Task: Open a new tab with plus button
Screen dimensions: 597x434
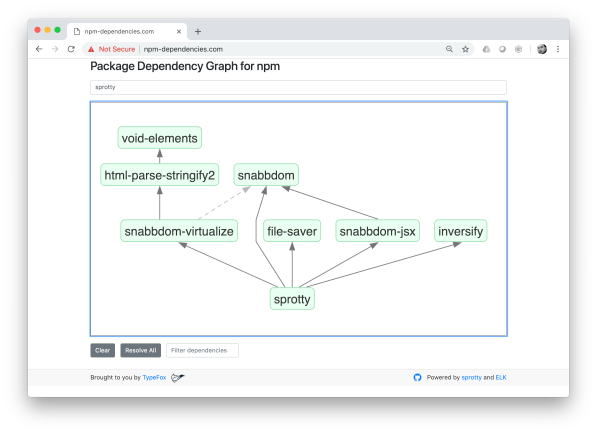Action: coord(198,32)
